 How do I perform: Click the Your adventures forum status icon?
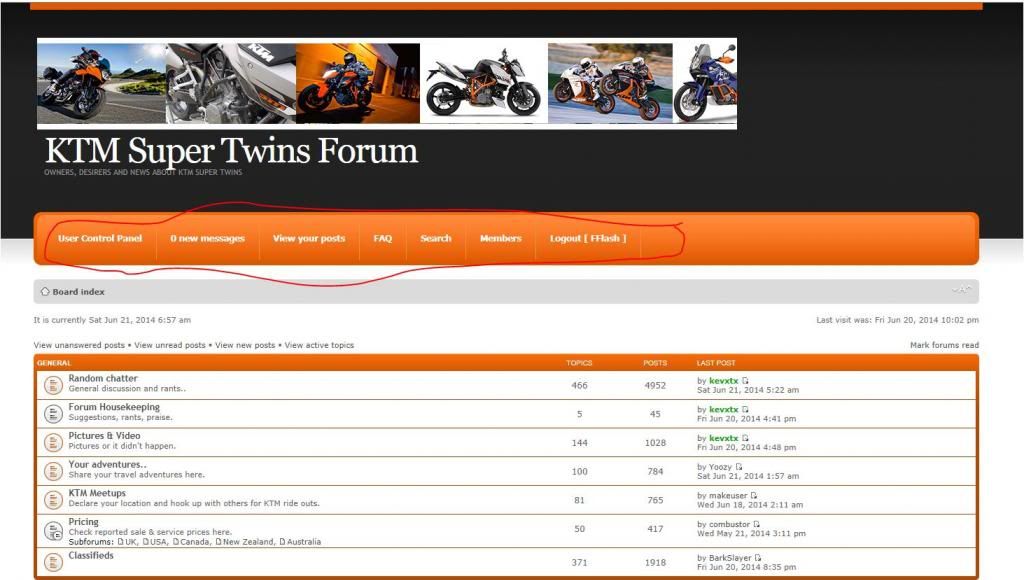(x=53, y=472)
